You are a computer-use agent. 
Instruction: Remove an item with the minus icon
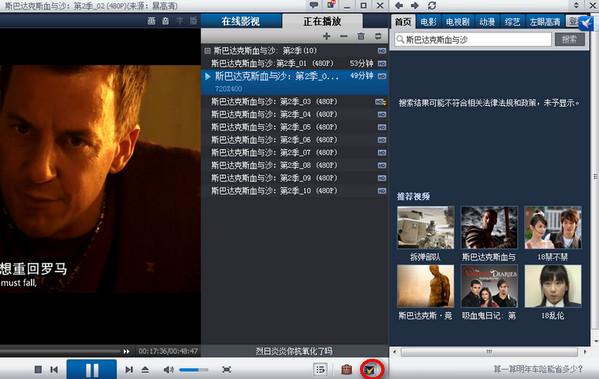click(343, 36)
